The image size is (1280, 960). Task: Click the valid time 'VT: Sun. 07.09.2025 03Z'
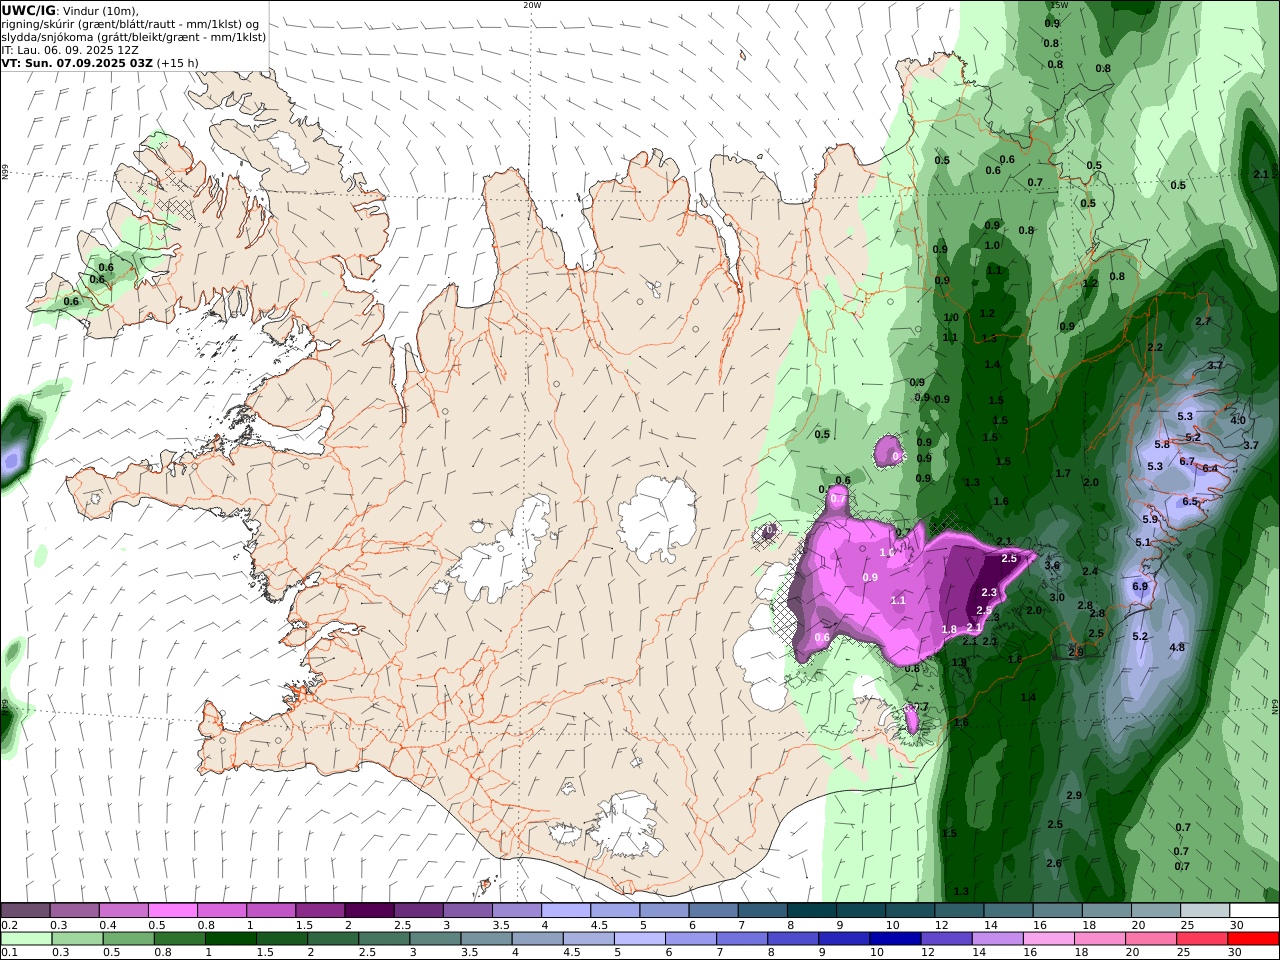[x=77, y=62]
